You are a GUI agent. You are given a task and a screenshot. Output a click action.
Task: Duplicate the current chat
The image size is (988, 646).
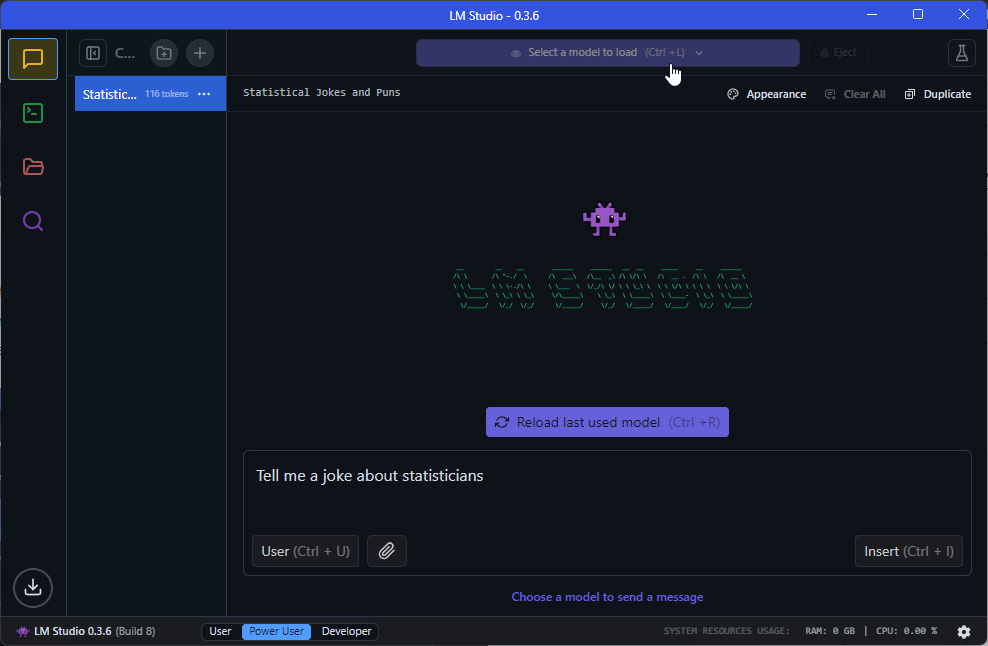938,94
